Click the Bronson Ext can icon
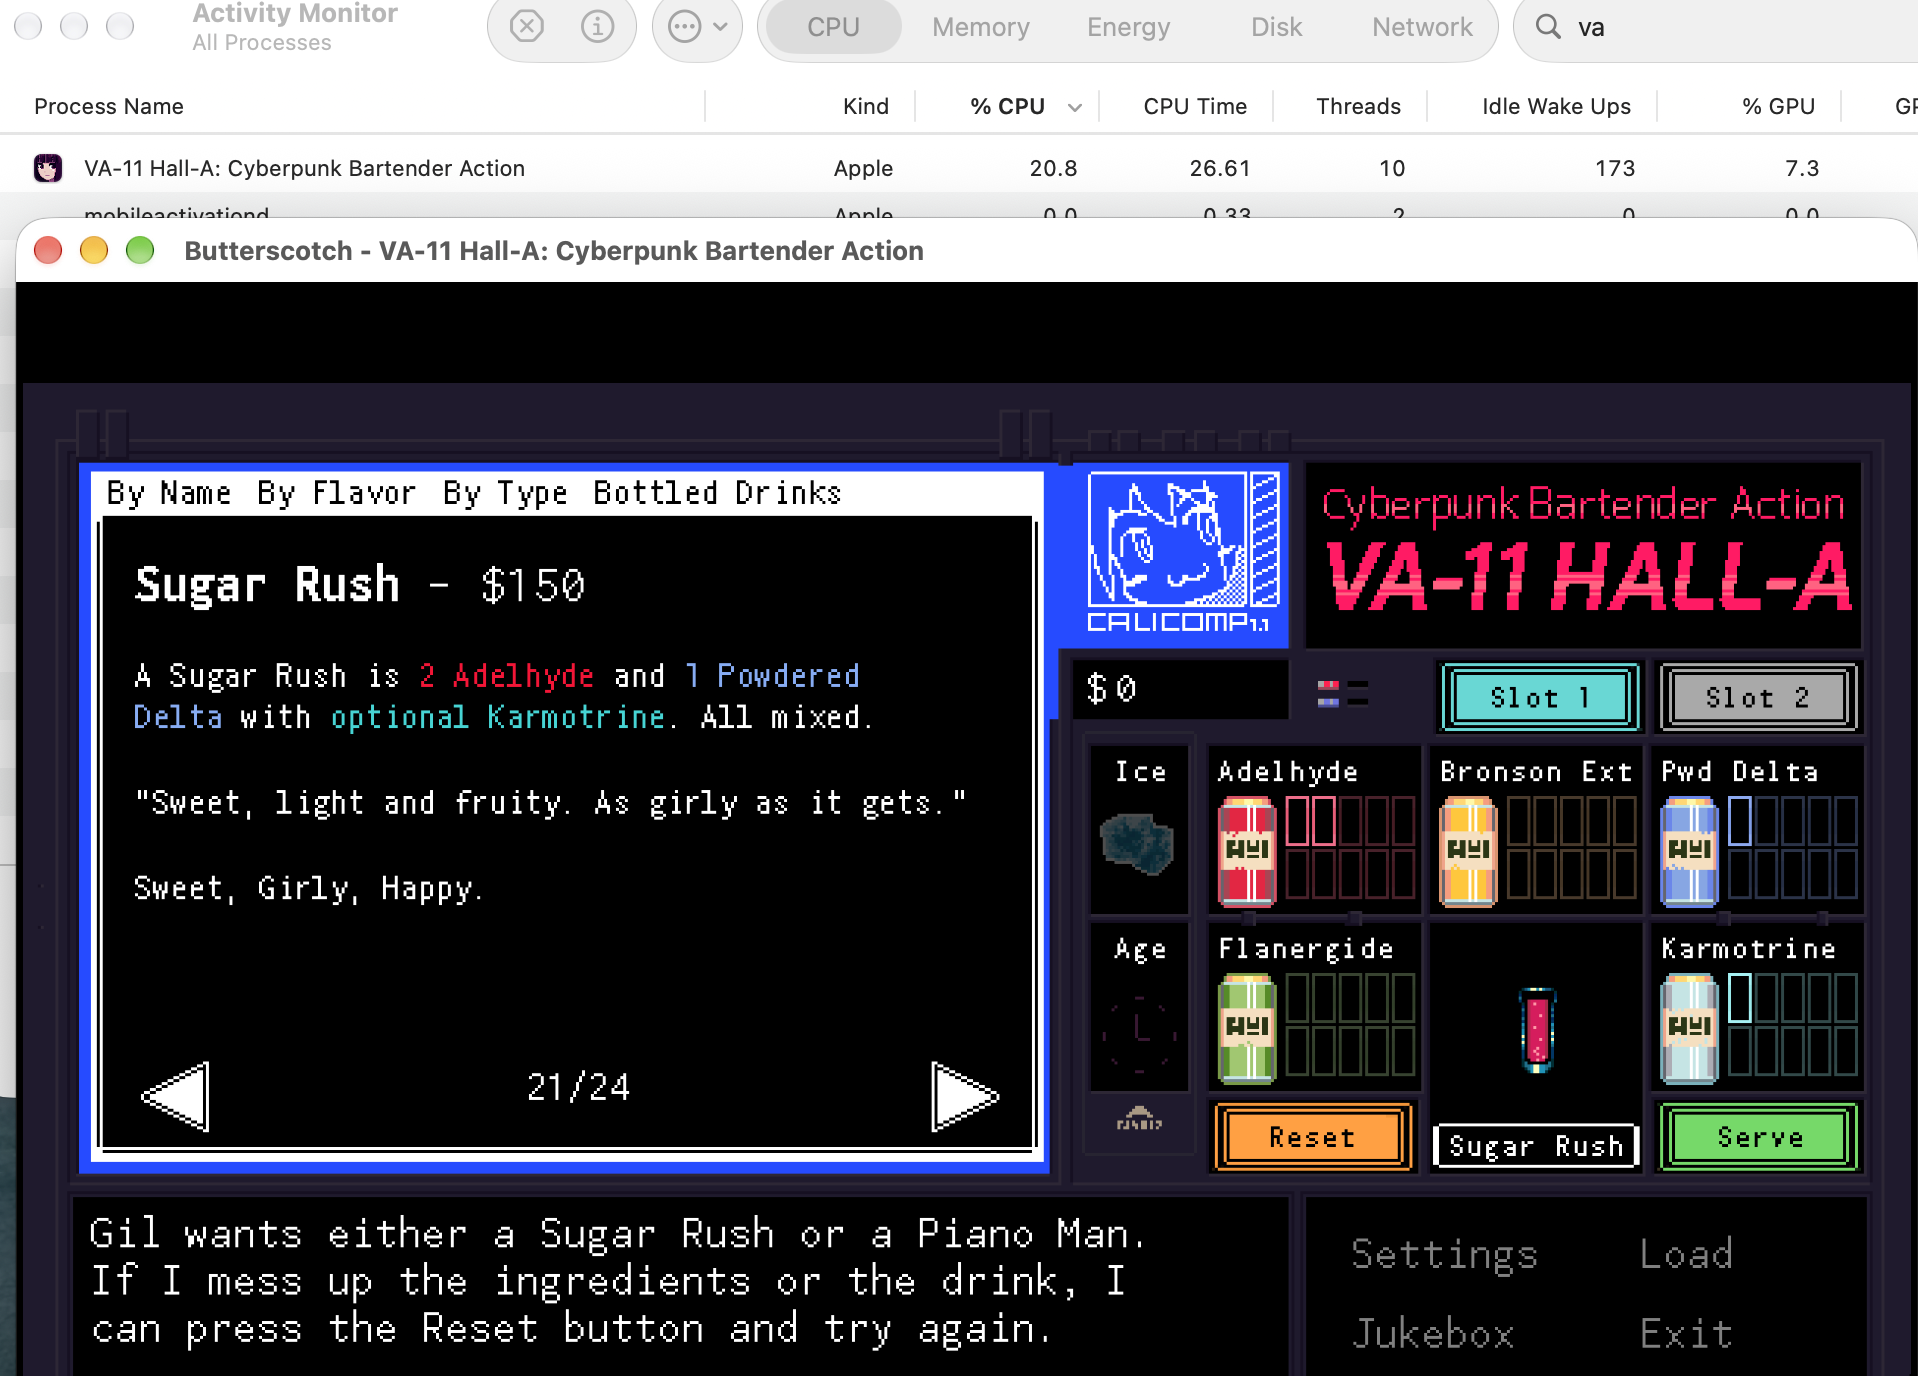Image resolution: width=1918 pixels, height=1376 pixels. (x=1468, y=852)
